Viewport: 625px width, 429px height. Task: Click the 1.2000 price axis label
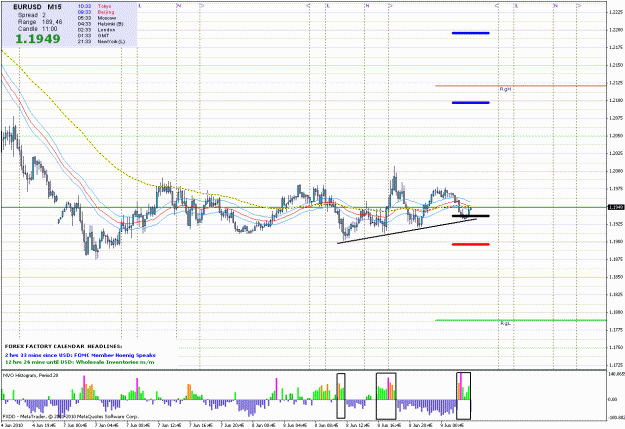pos(616,171)
